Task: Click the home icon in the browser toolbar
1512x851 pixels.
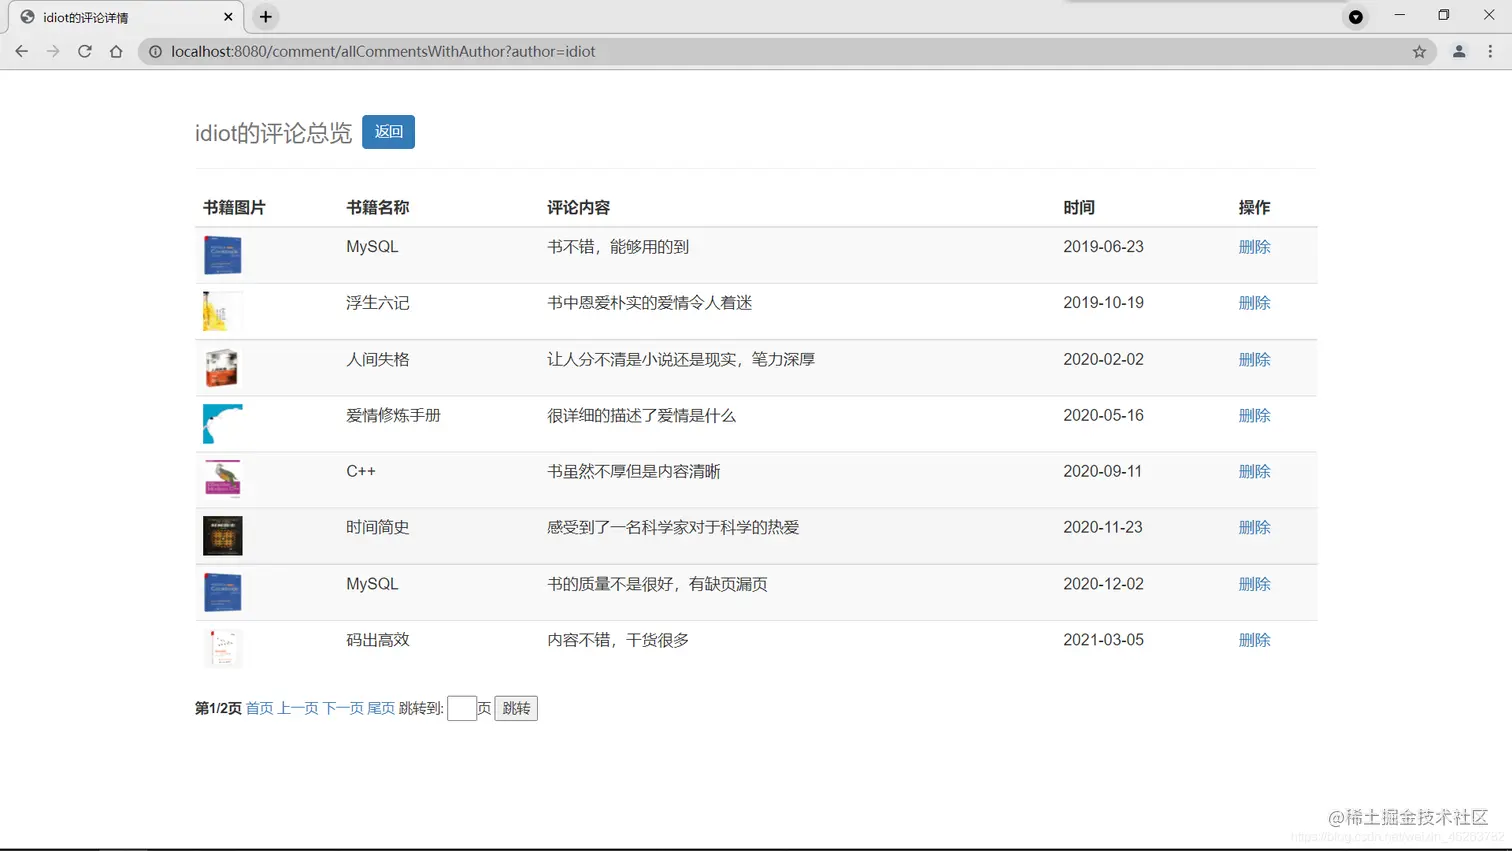Action: click(115, 51)
